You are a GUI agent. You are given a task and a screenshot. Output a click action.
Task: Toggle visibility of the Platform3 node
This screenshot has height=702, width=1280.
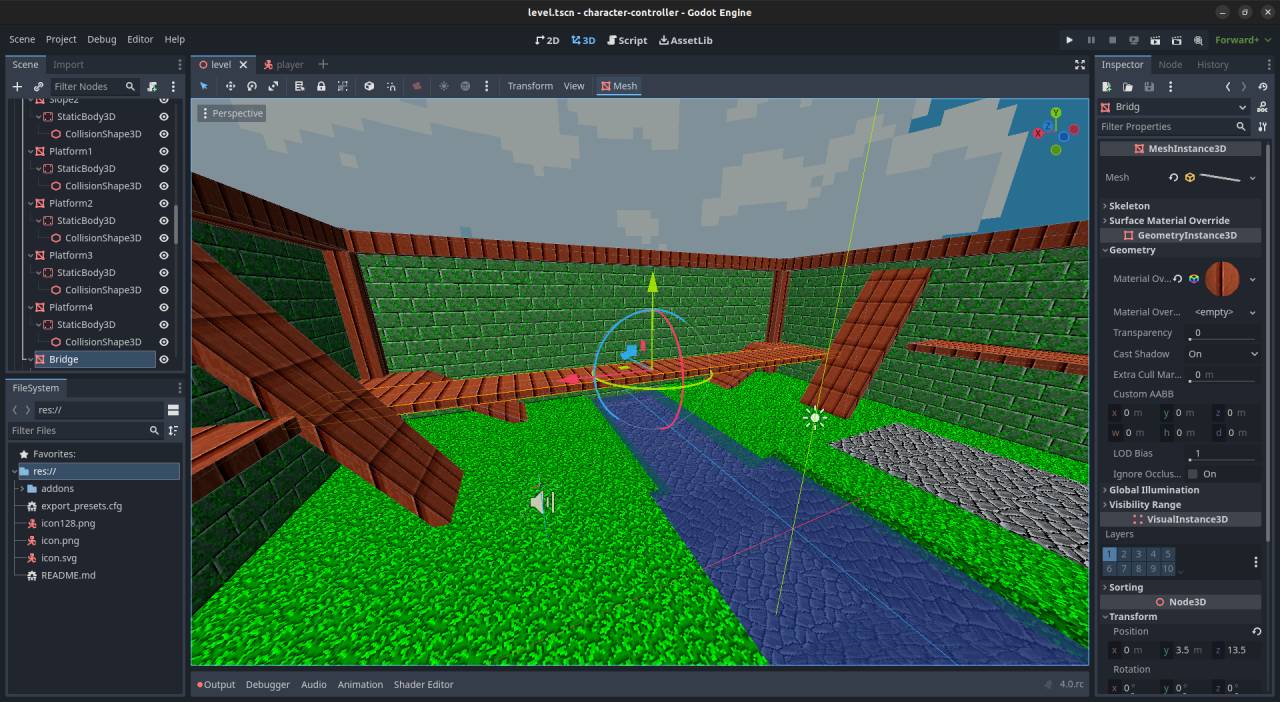click(x=163, y=255)
